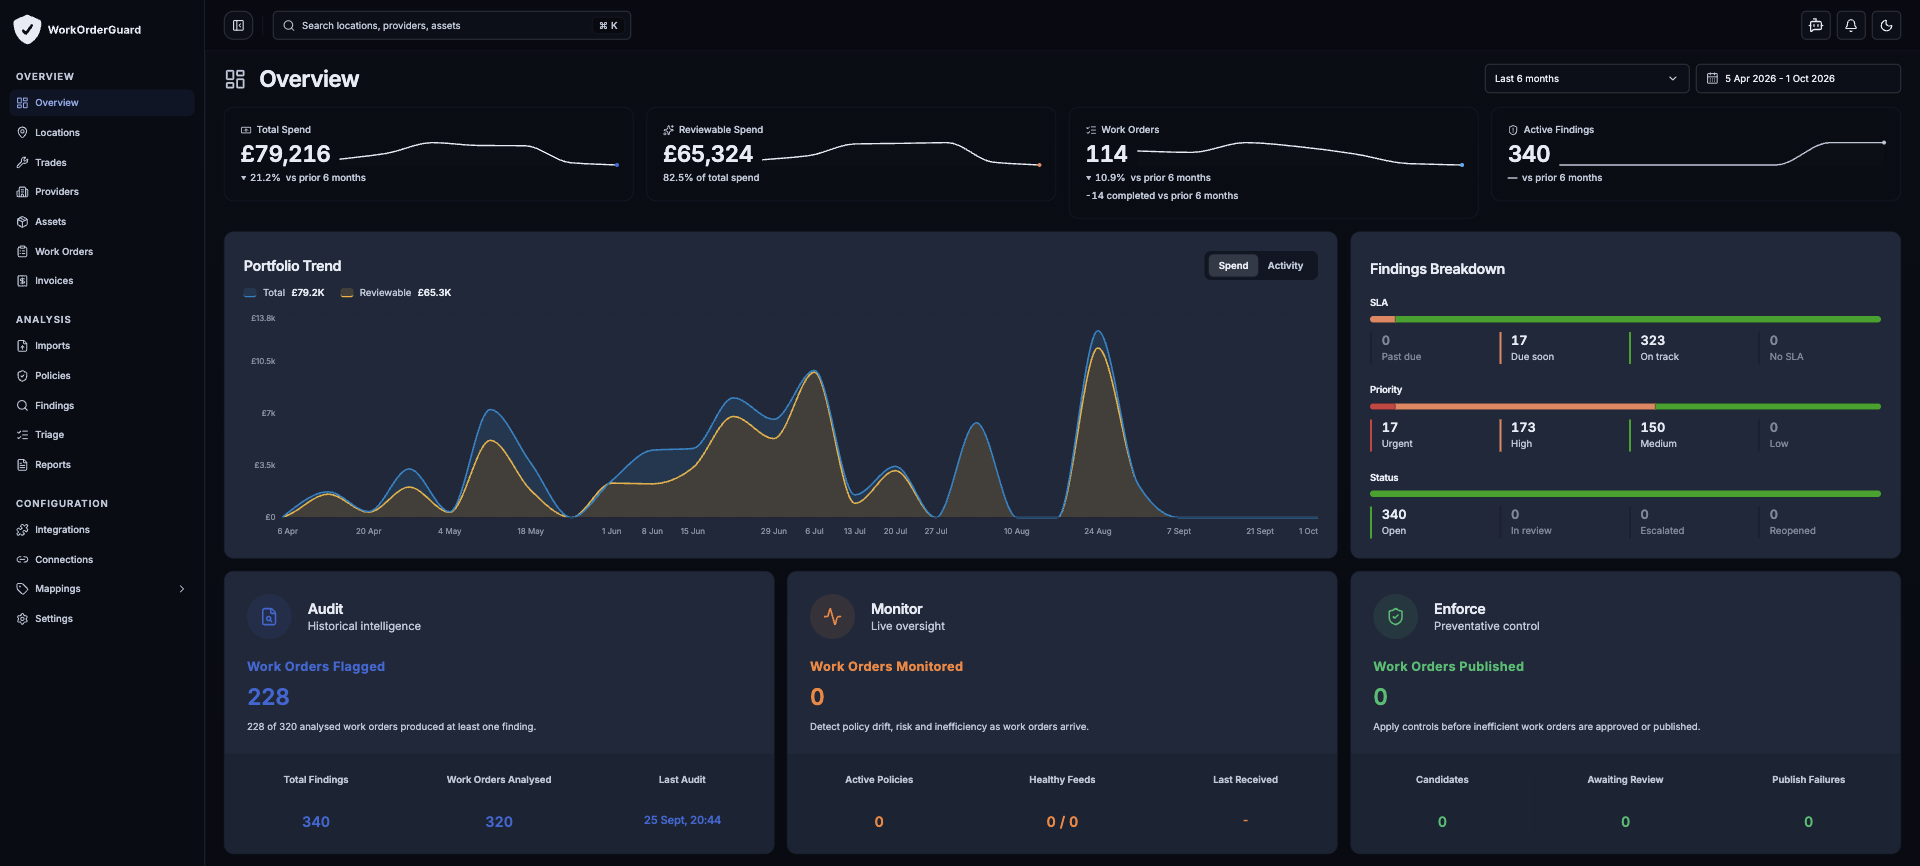Click the Work Orders Flagged link
Viewport: 1920px width, 866px height.
tap(316, 666)
